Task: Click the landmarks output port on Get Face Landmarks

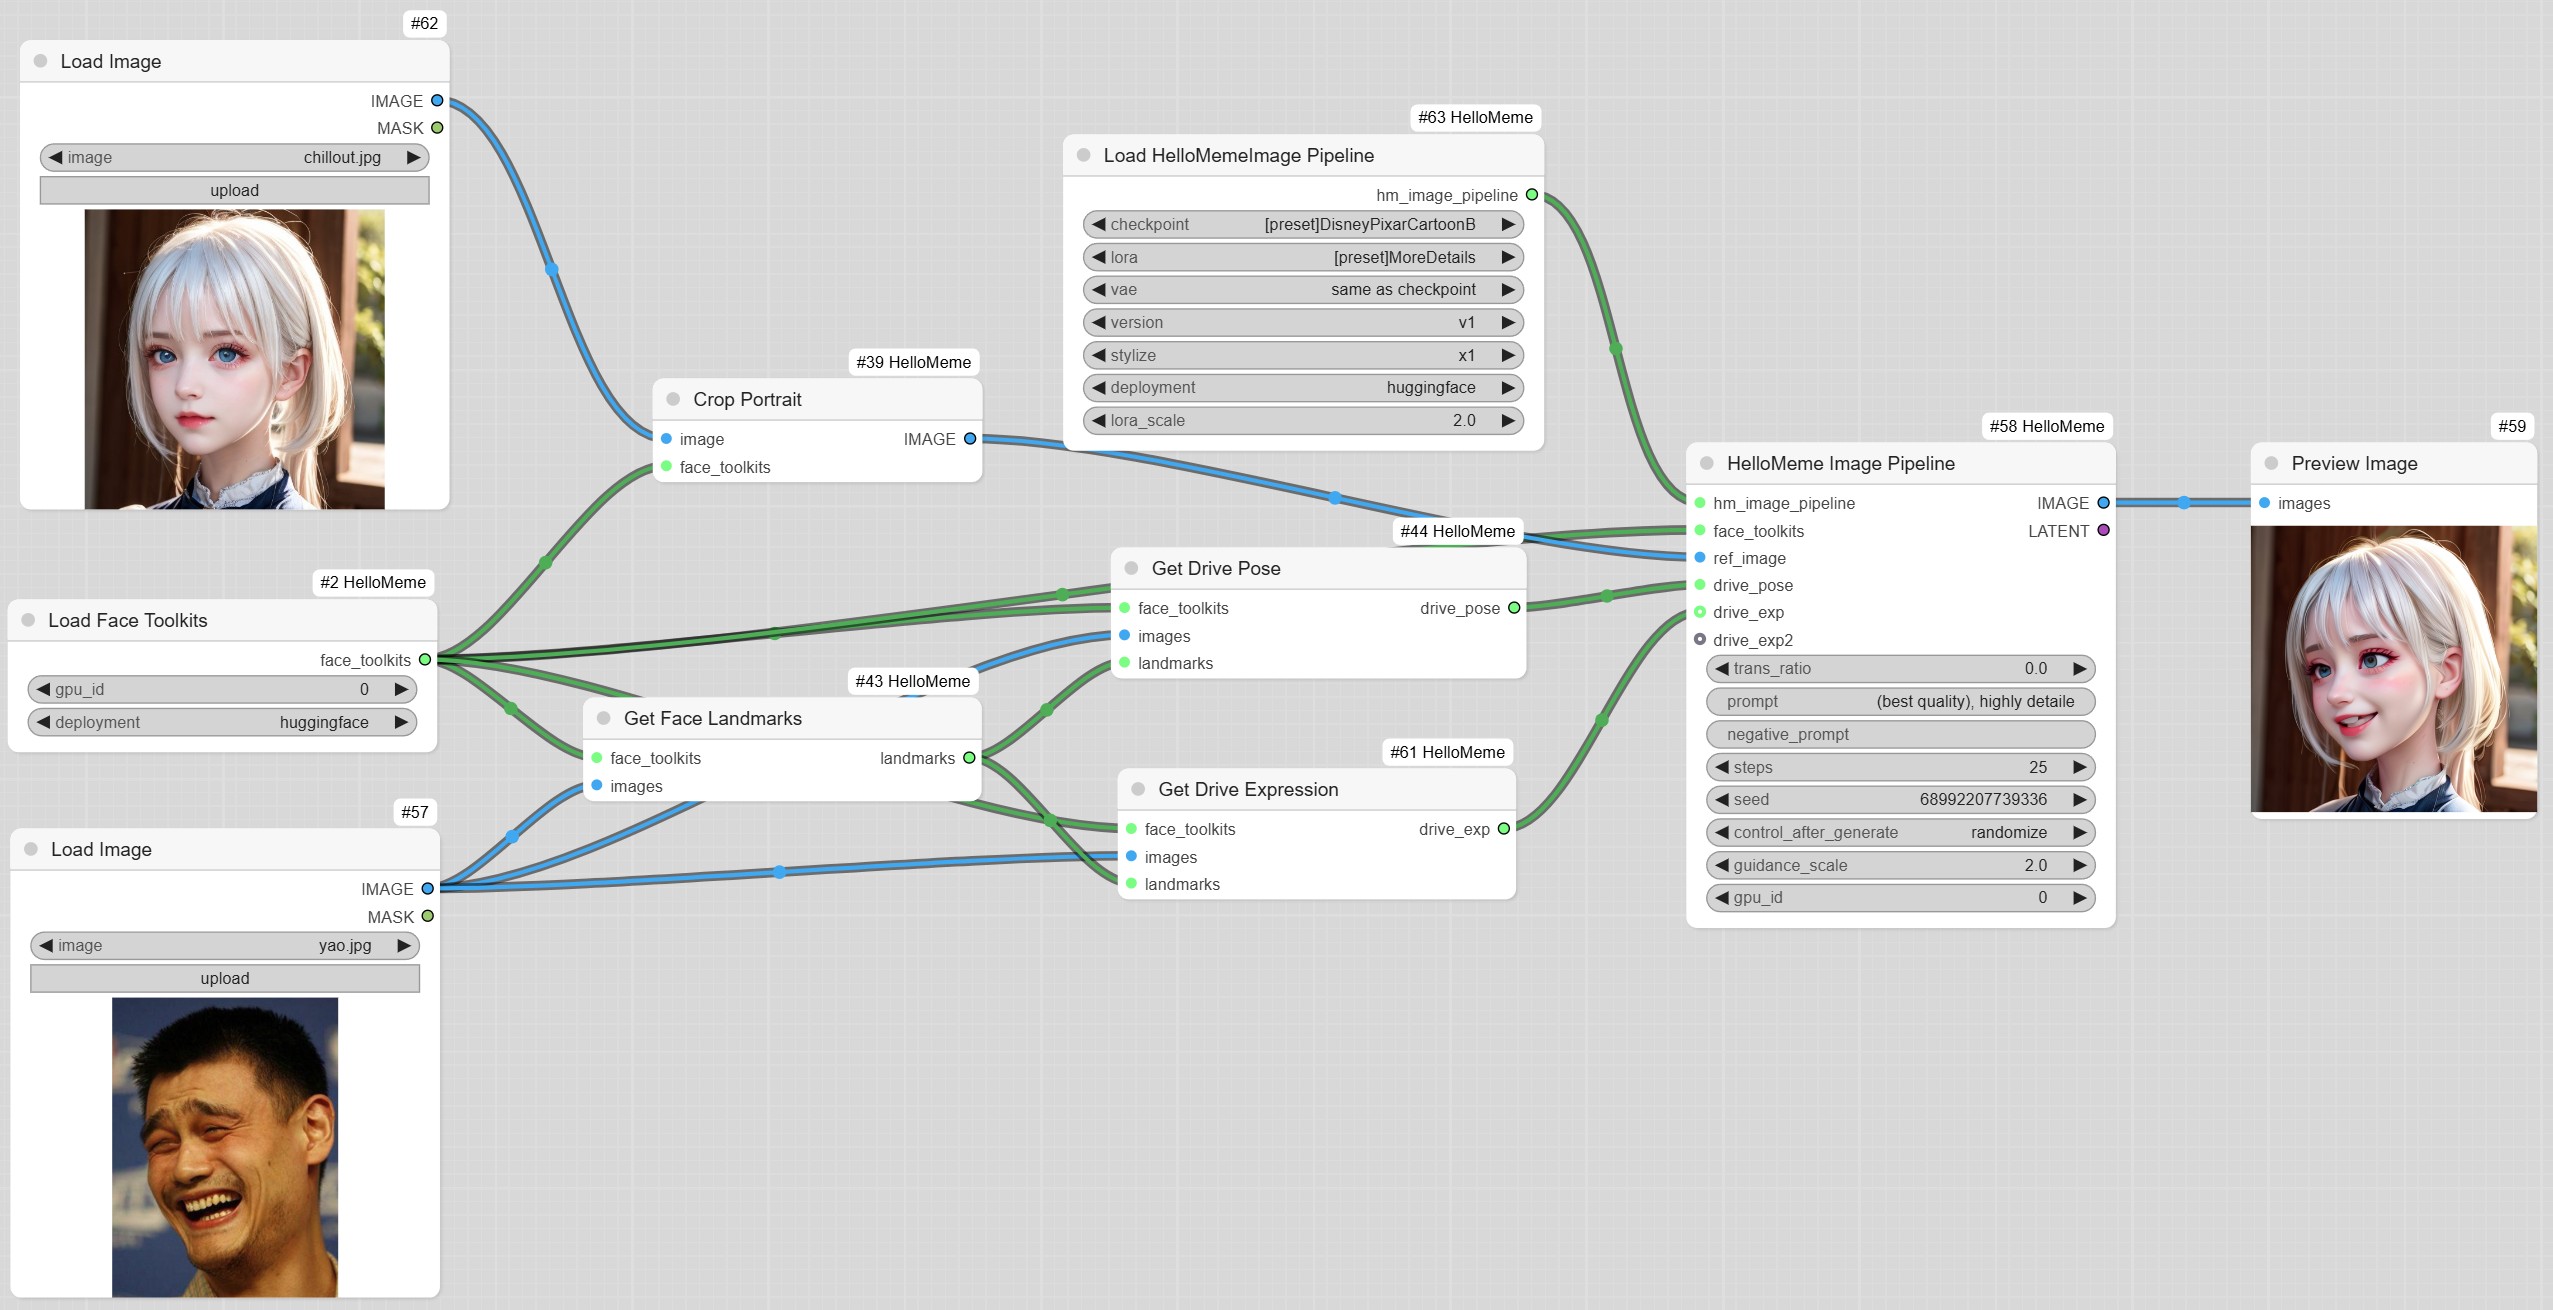Action: (x=969, y=758)
